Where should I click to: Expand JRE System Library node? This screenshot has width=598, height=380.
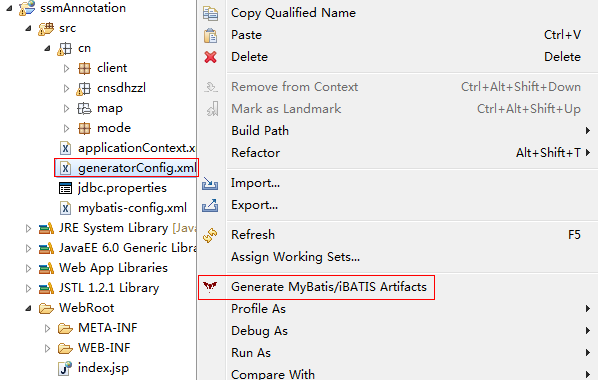pyautogui.click(x=28, y=229)
